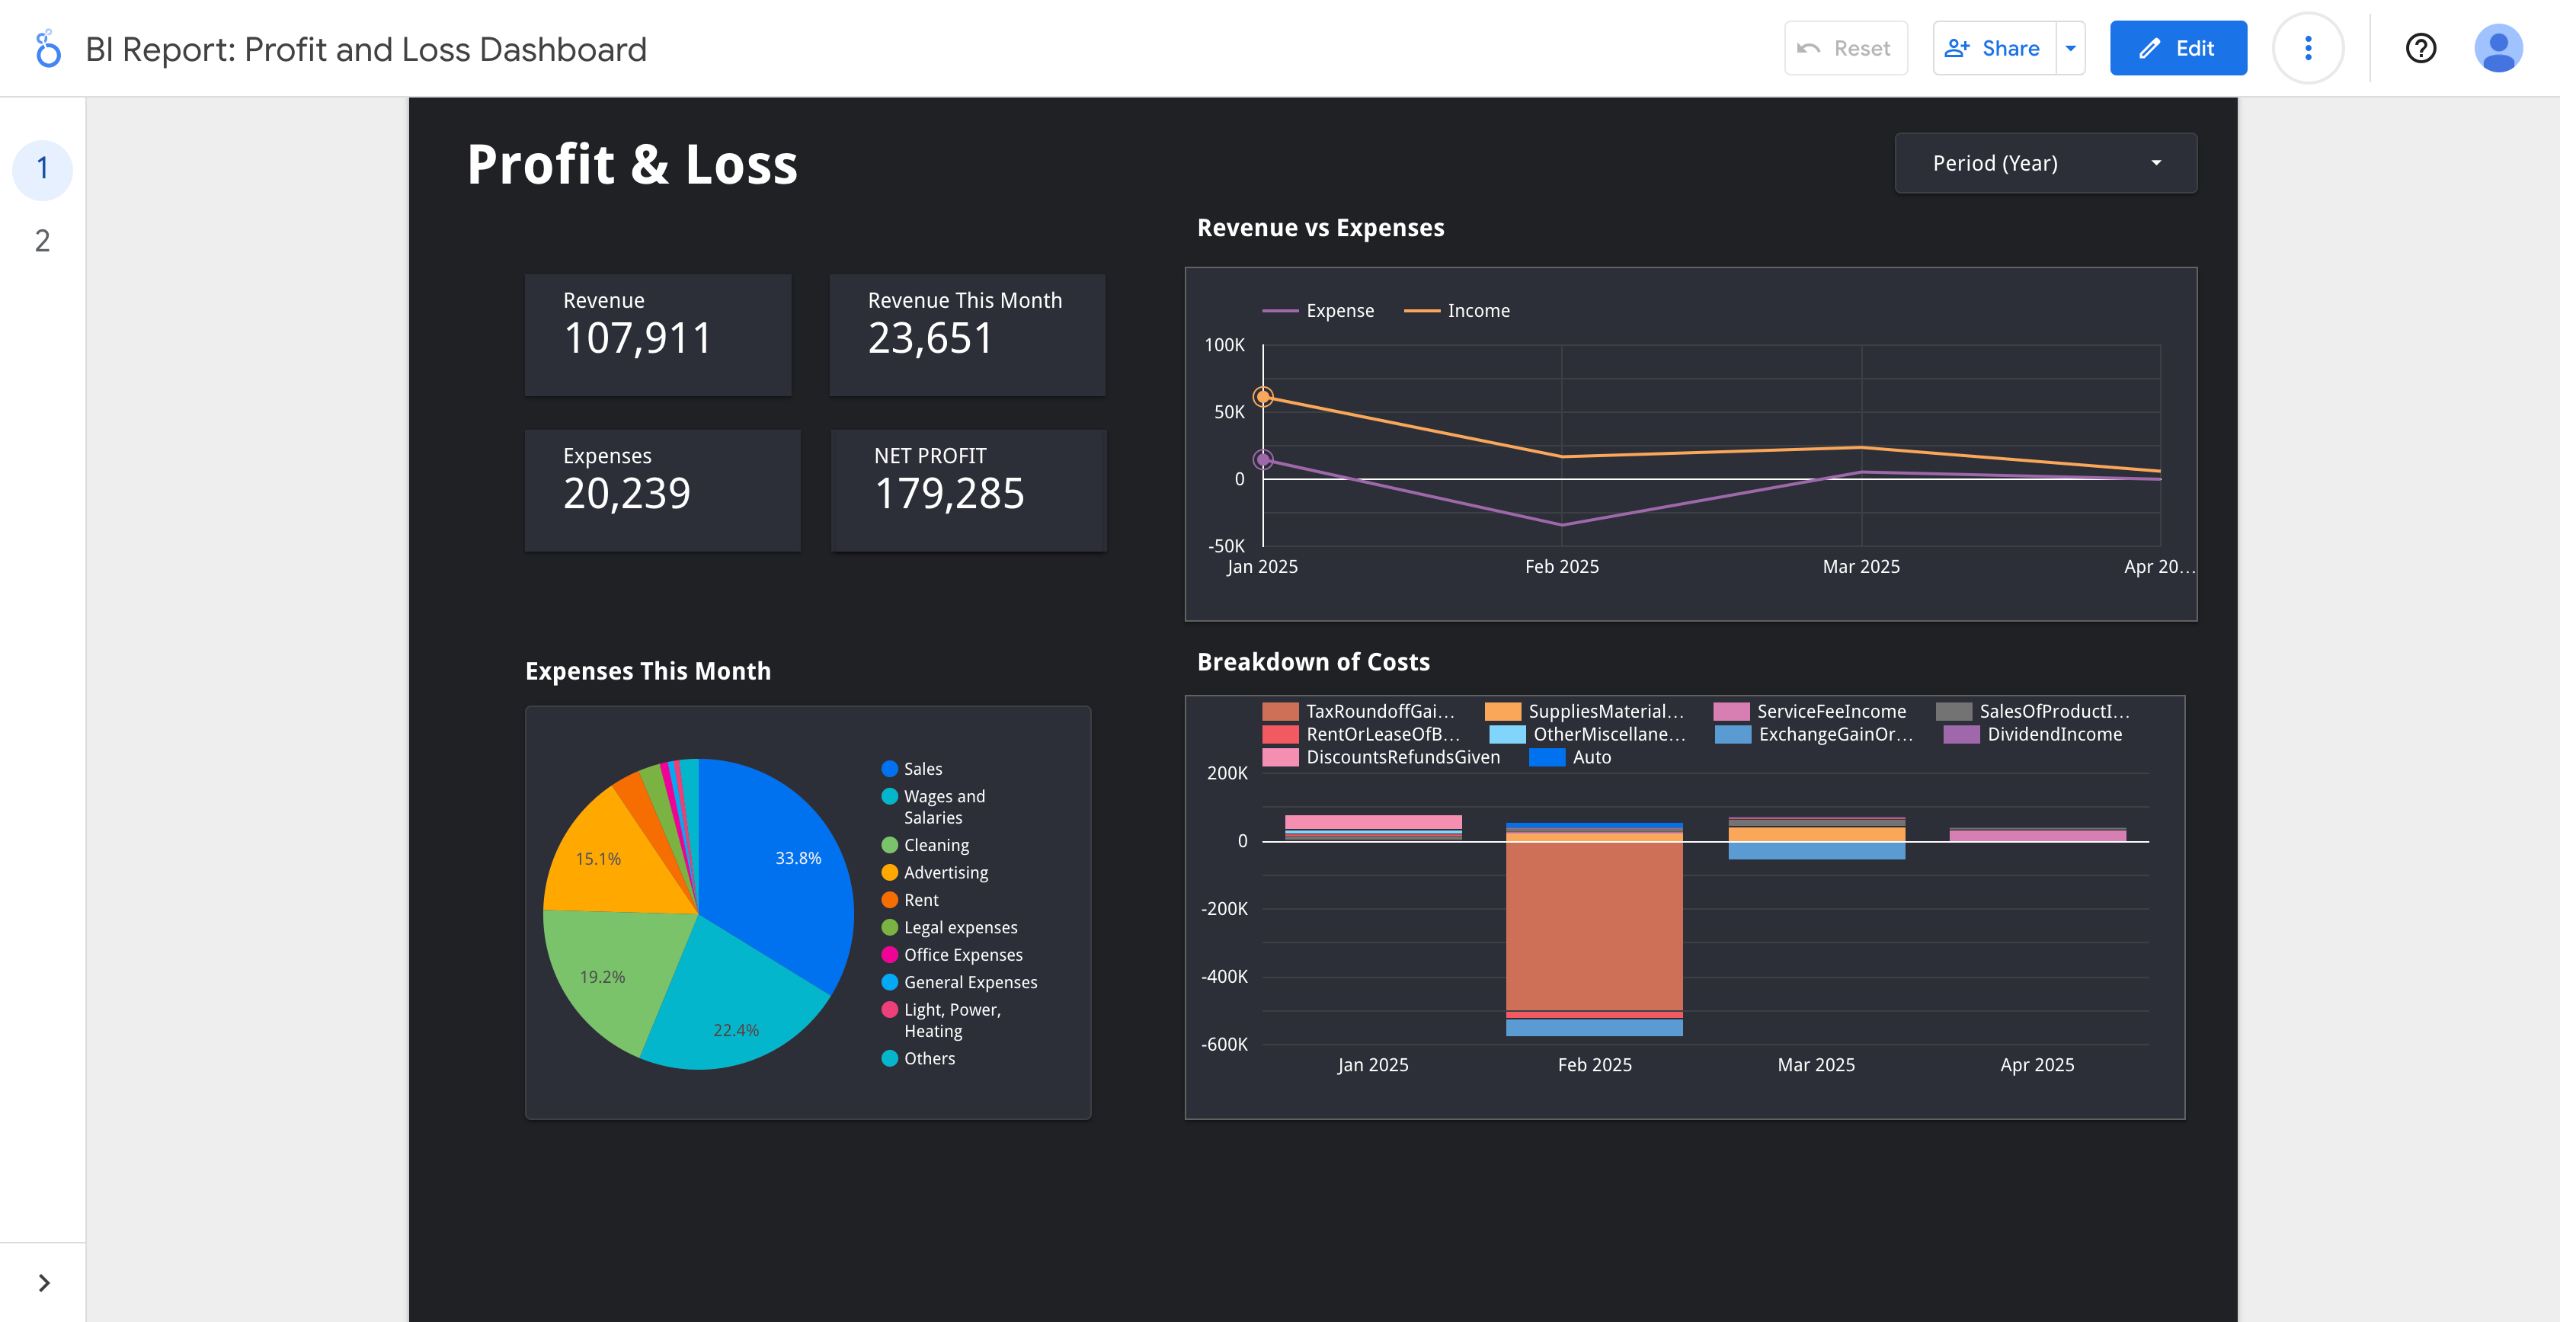Click the Share button
The width and height of the screenshot is (2560, 1322).
pyautogui.click(x=1993, y=48)
